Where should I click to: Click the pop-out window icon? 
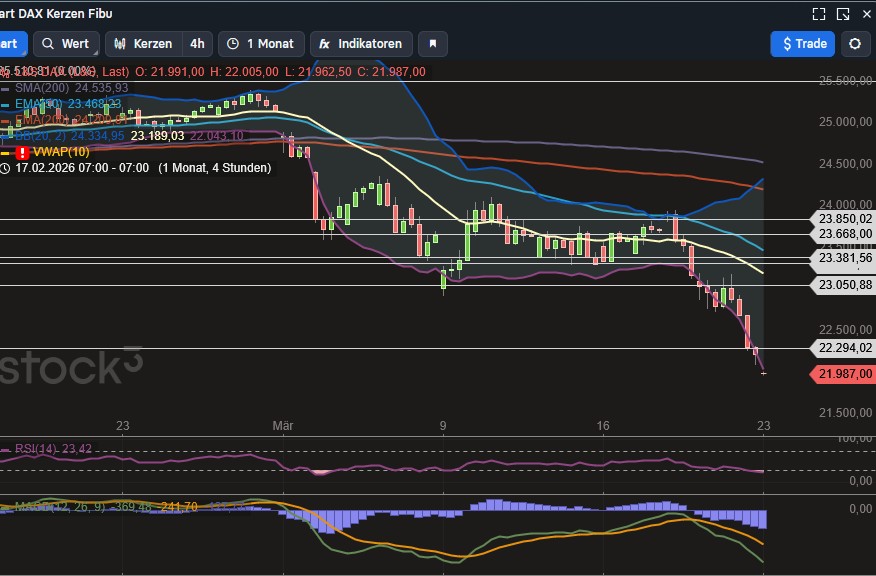[x=843, y=14]
